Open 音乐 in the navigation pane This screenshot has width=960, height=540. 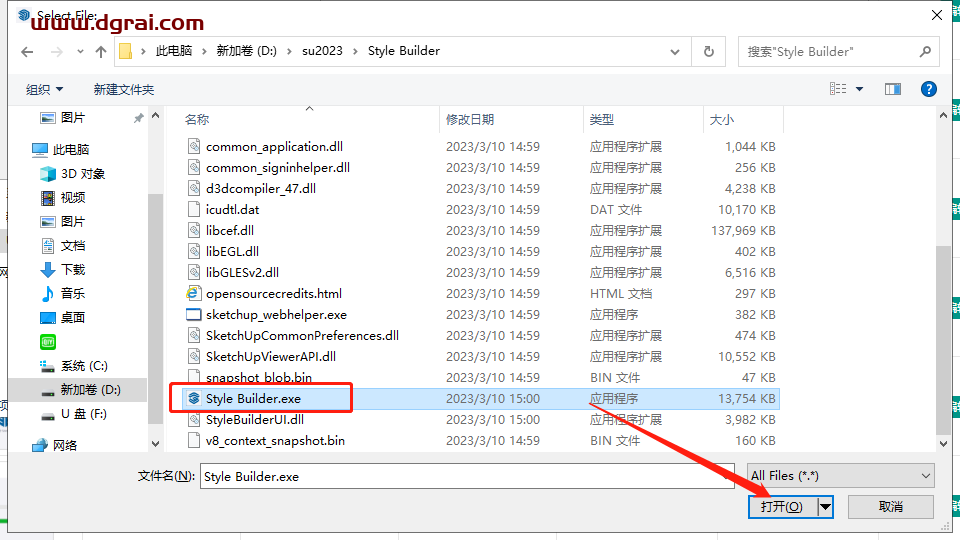(x=73, y=293)
